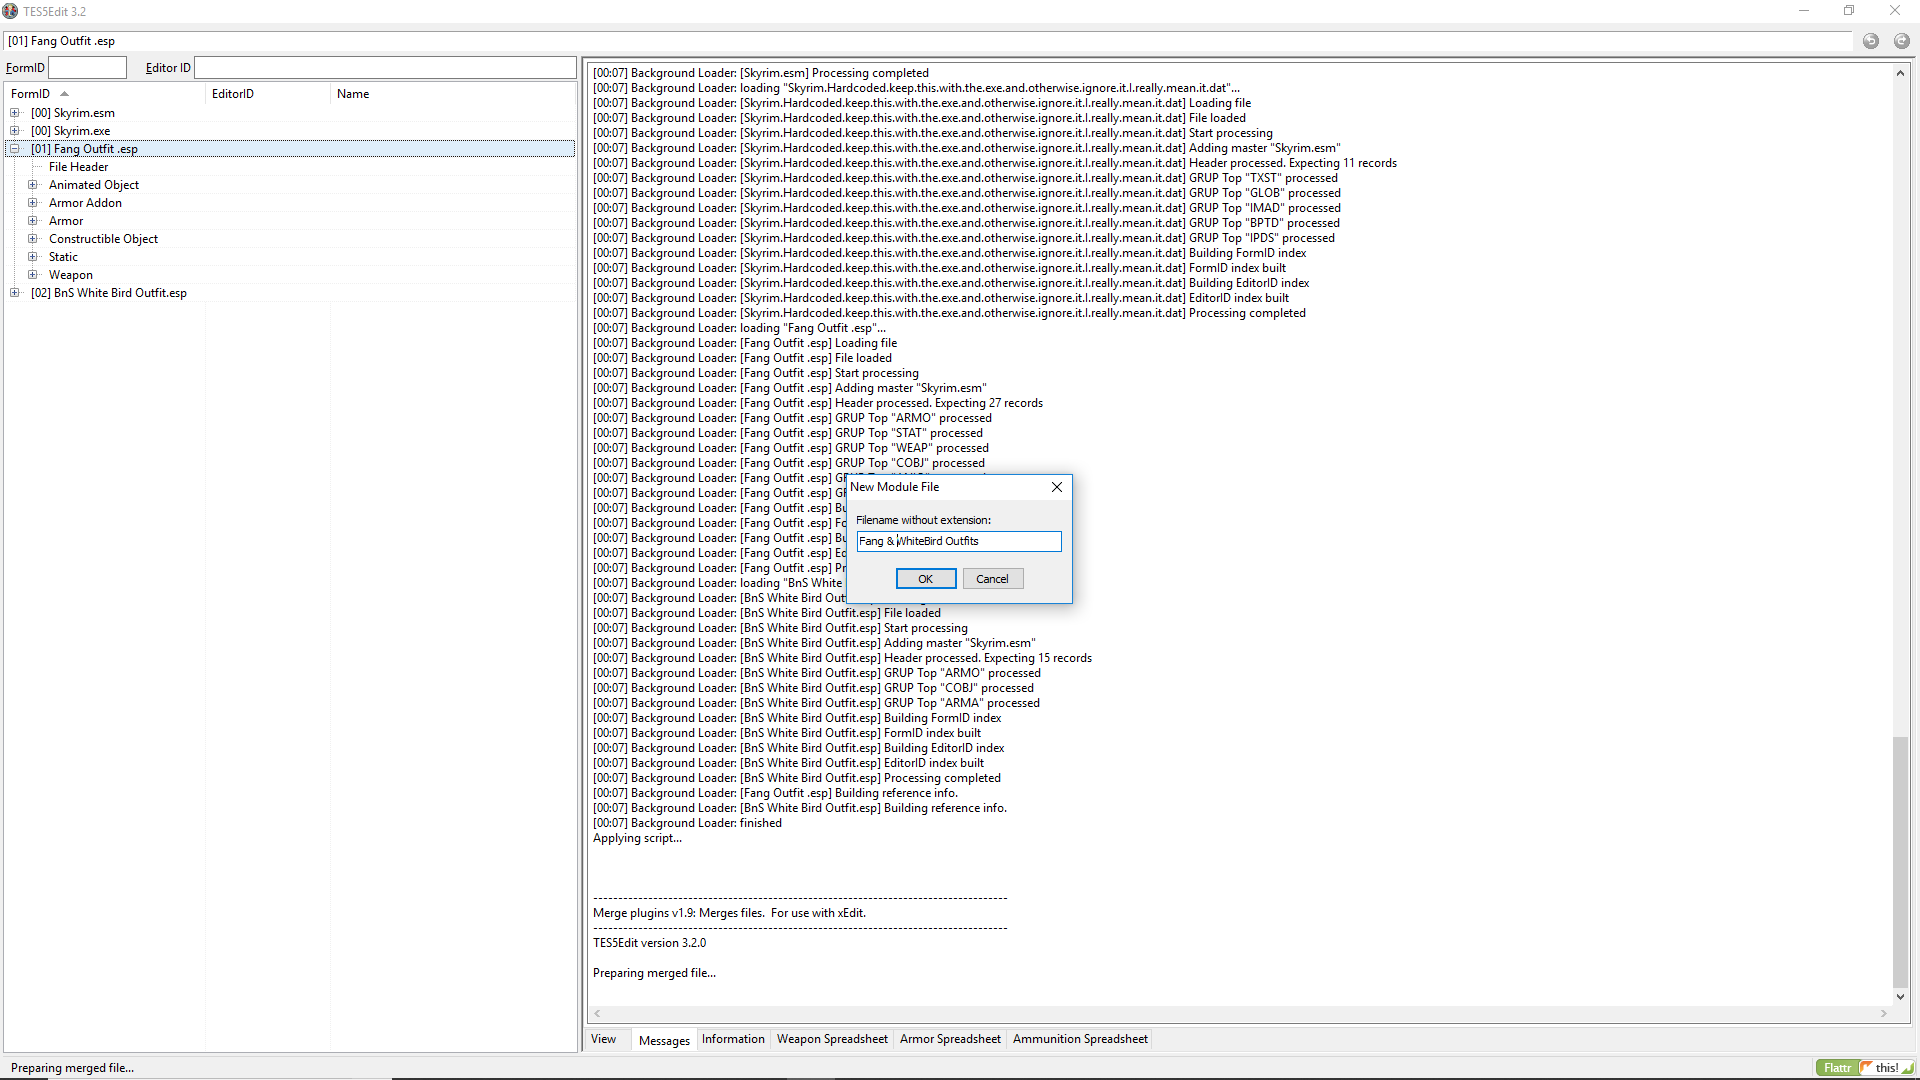Switch to the Messages tab
The image size is (1920, 1080).
(x=664, y=1040)
